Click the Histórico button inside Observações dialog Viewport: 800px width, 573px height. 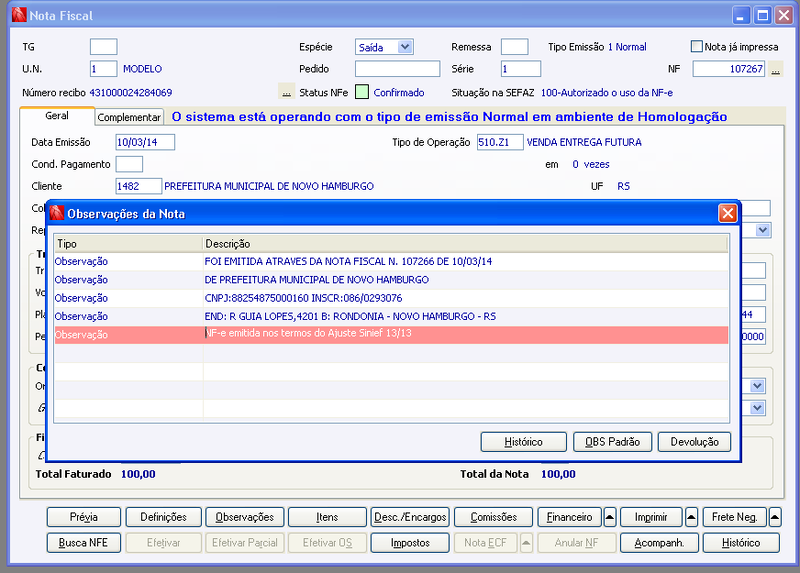(523, 442)
